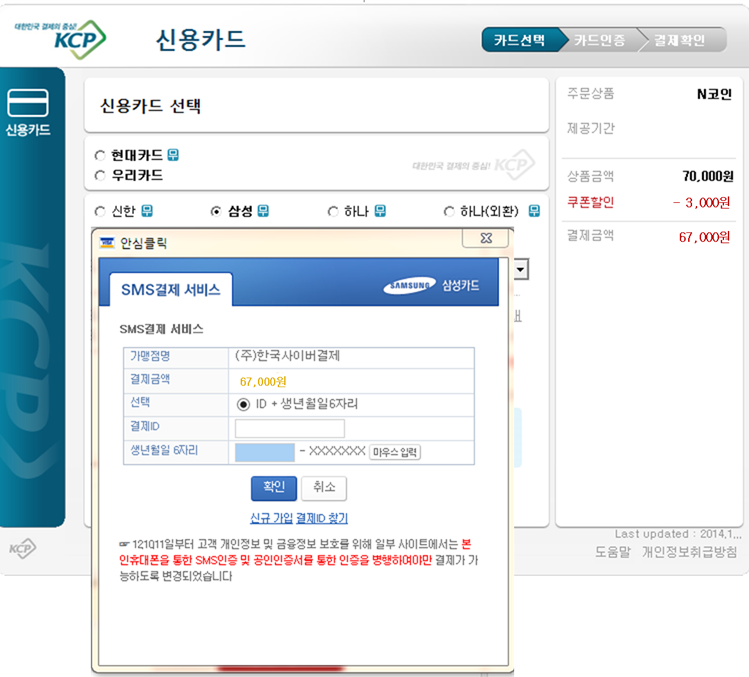This screenshot has width=749, height=677.
Task: Go to 카드선택 step tab
Action: click(520, 40)
